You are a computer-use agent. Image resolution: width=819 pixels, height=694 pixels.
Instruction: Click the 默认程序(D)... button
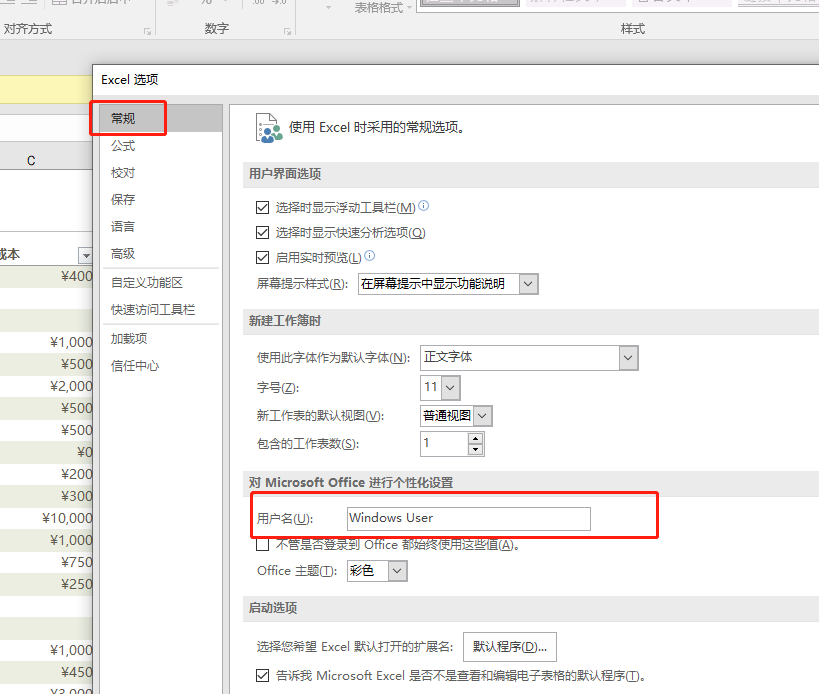(x=510, y=647)
